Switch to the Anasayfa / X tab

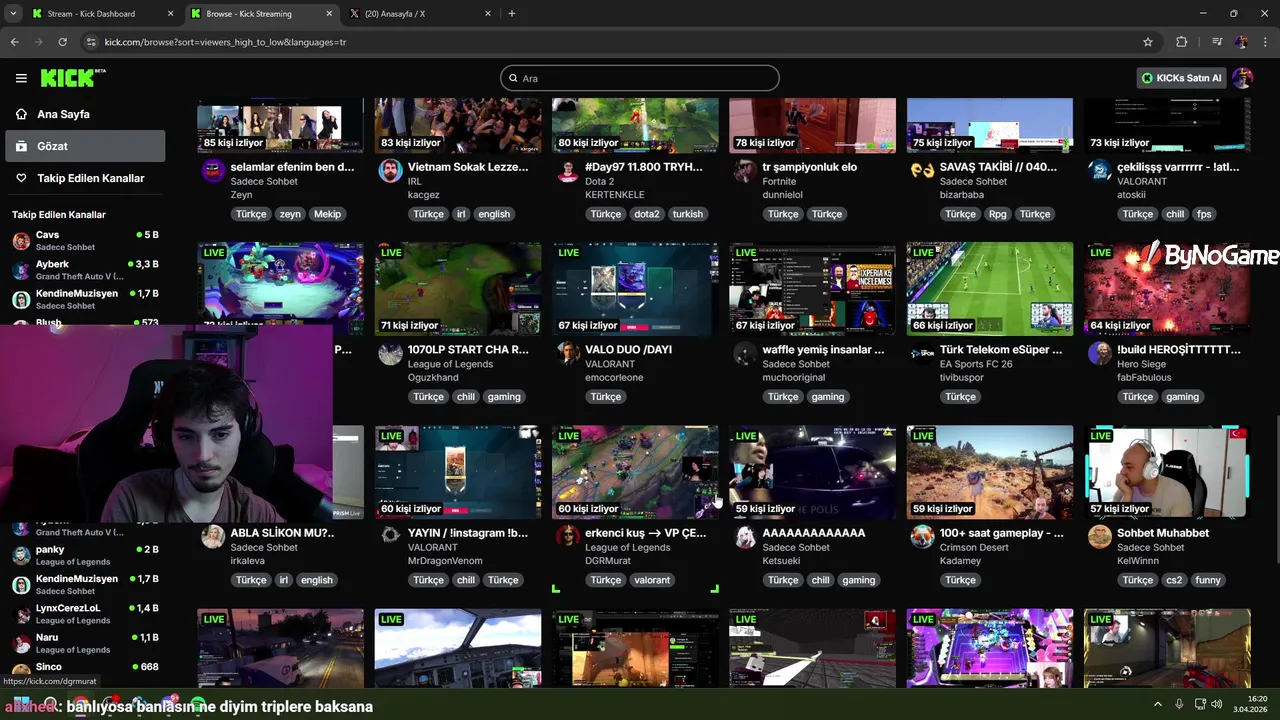click(421, 14)
